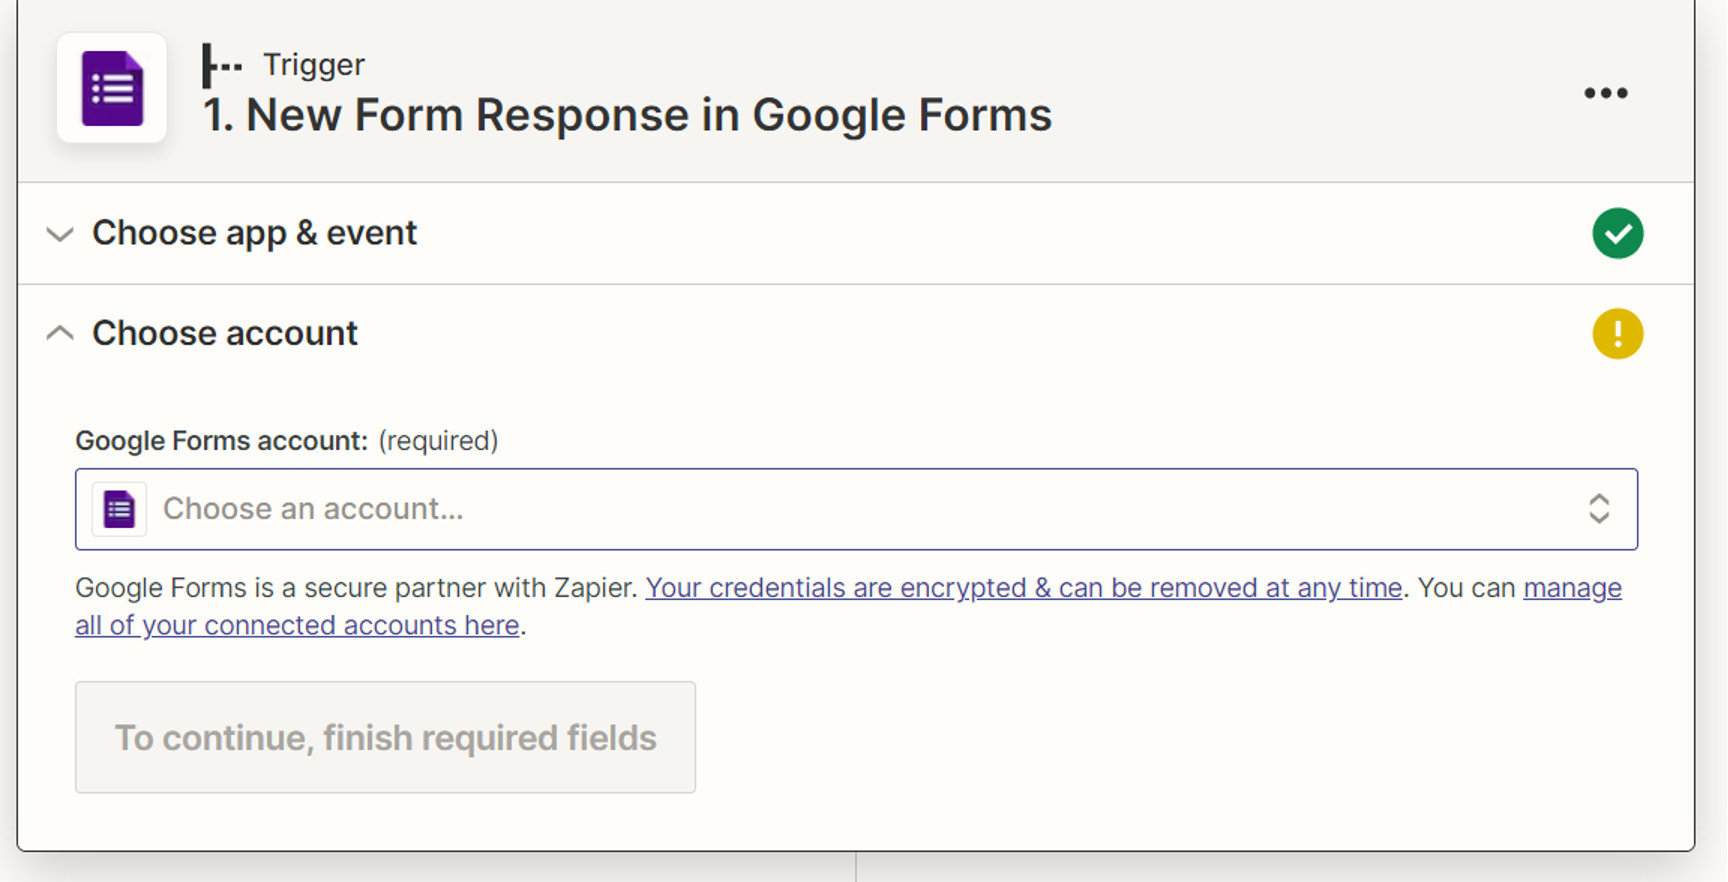This screenshot has height=882, width=1728.
Task: Click the up-down arrows in account selector
Action: click(1599, 509)
